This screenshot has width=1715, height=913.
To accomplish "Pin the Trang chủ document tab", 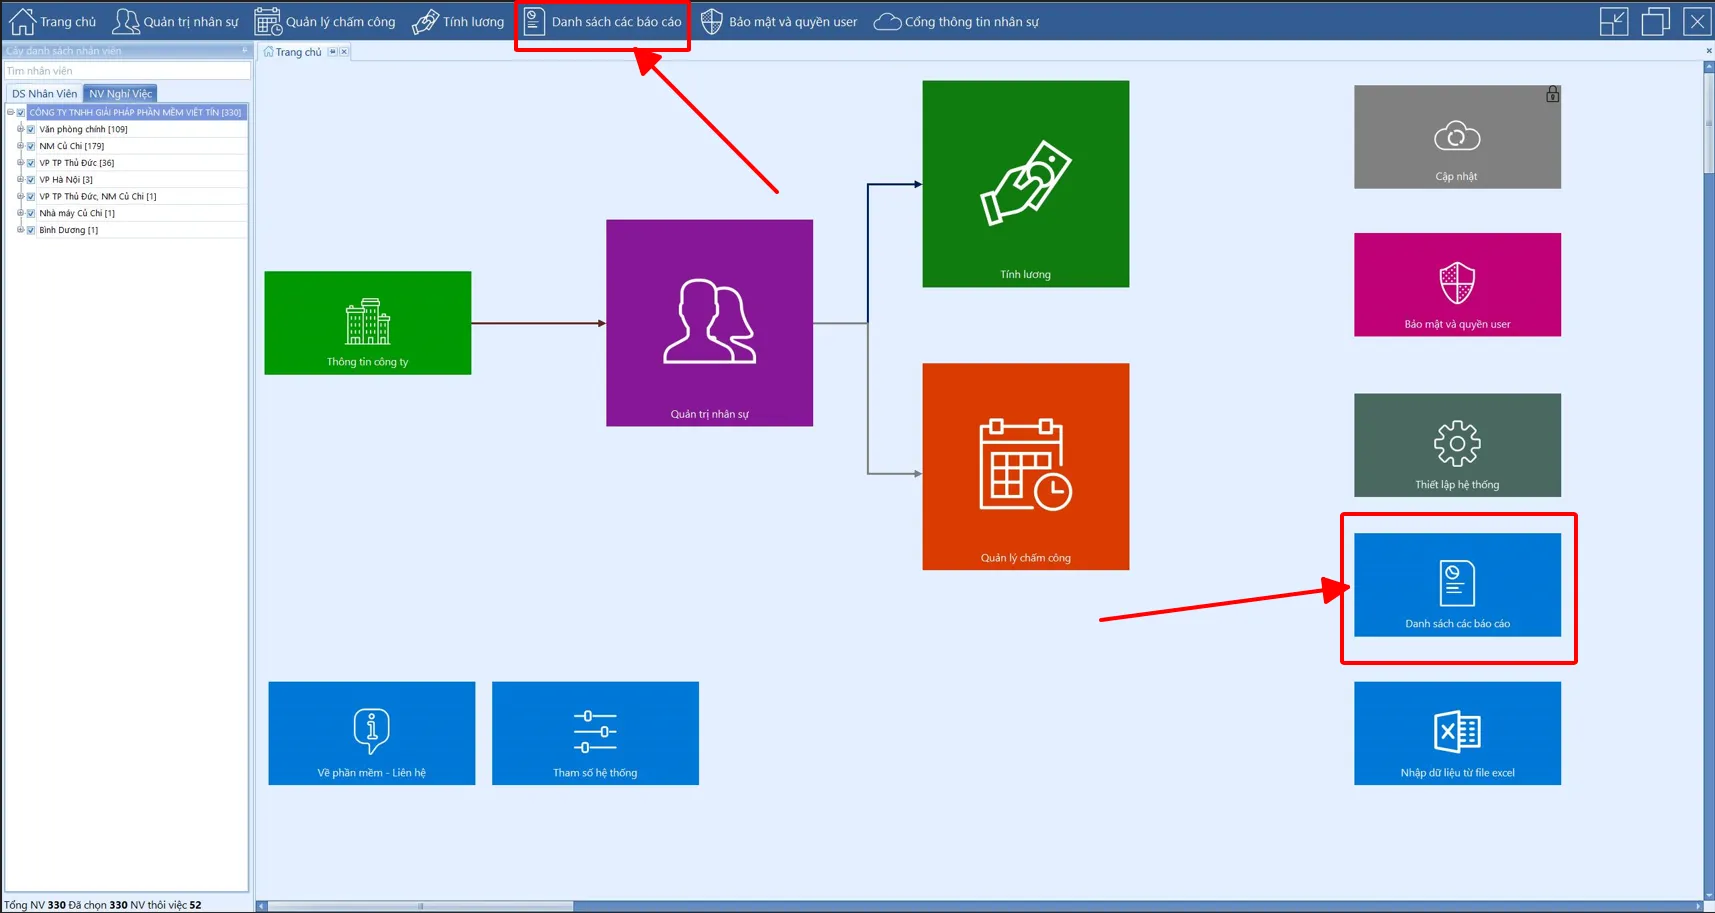I will coord(332,52).
